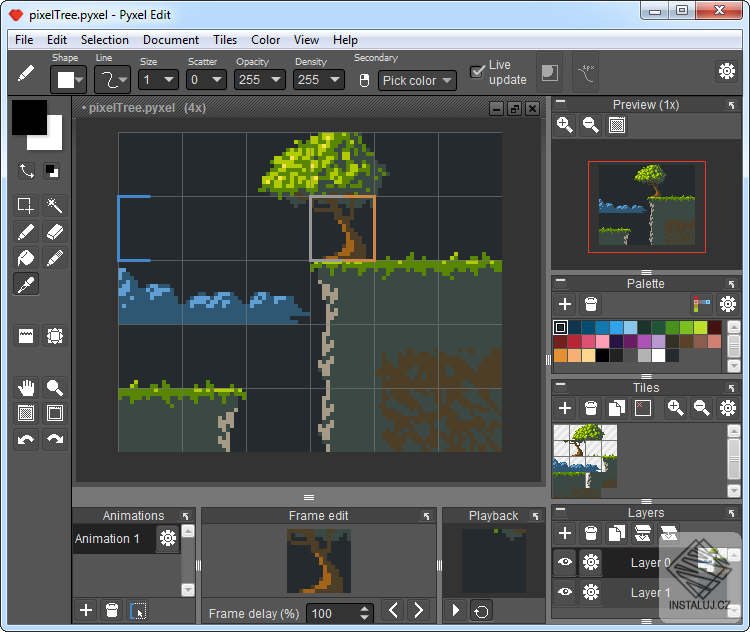Zoom in the Preview panel

pos(565,125)
